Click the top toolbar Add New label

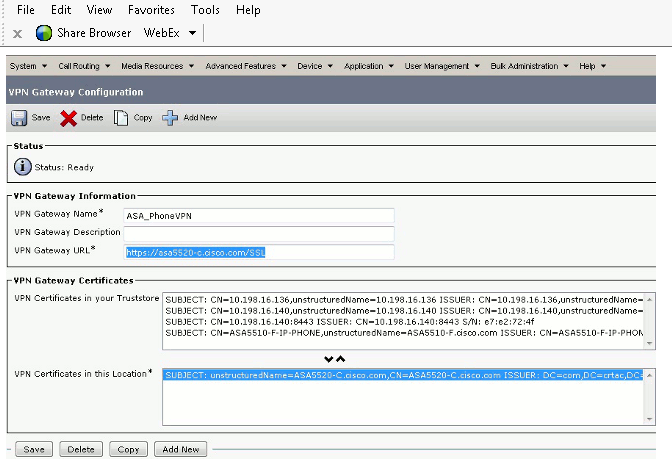200,117
